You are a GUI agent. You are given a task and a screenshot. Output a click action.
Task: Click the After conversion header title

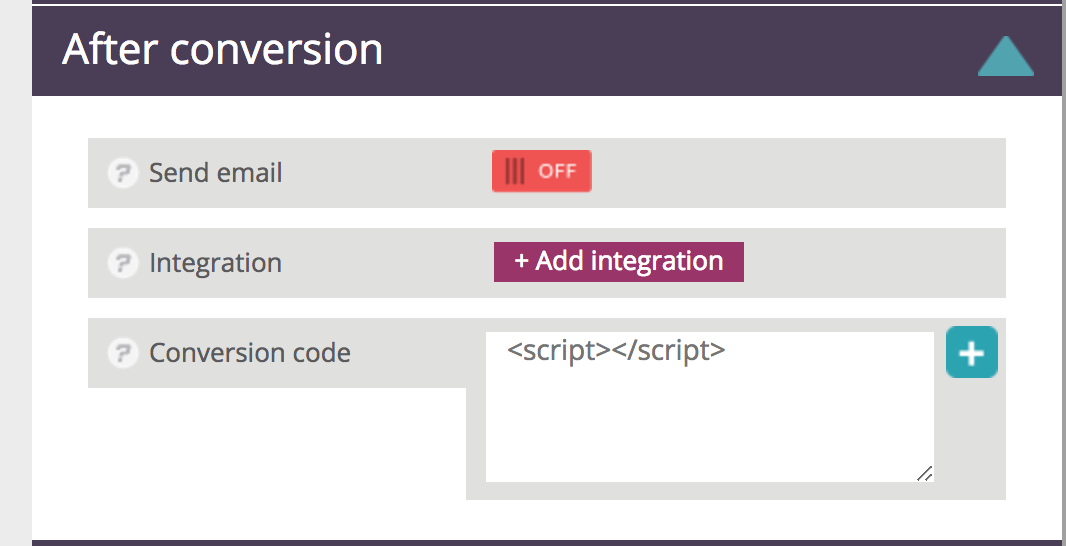click(222, 50)
